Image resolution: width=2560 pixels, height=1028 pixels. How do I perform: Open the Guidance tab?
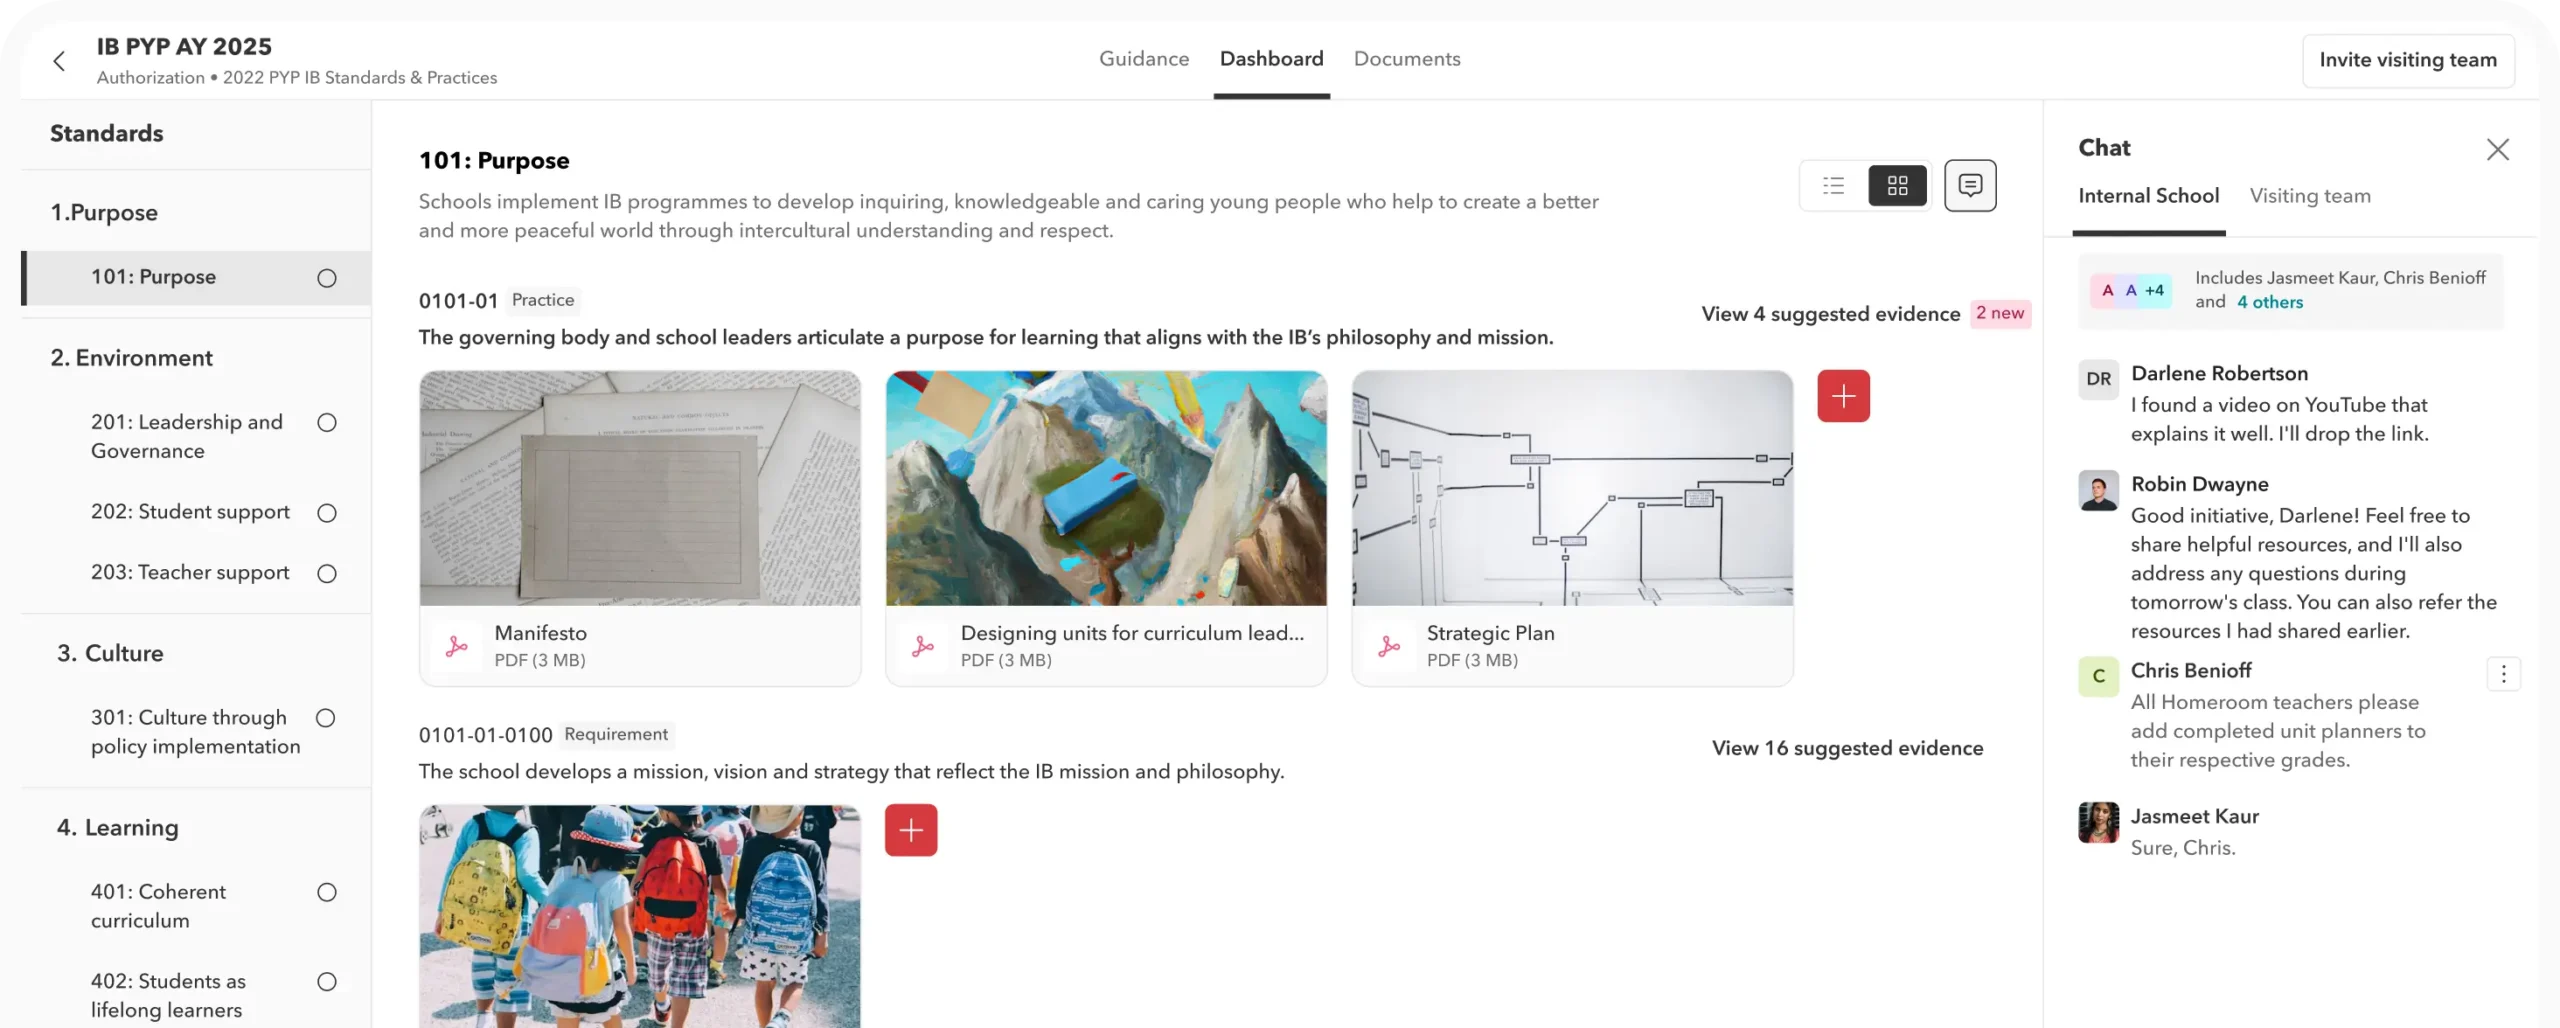coord(1144,59)
